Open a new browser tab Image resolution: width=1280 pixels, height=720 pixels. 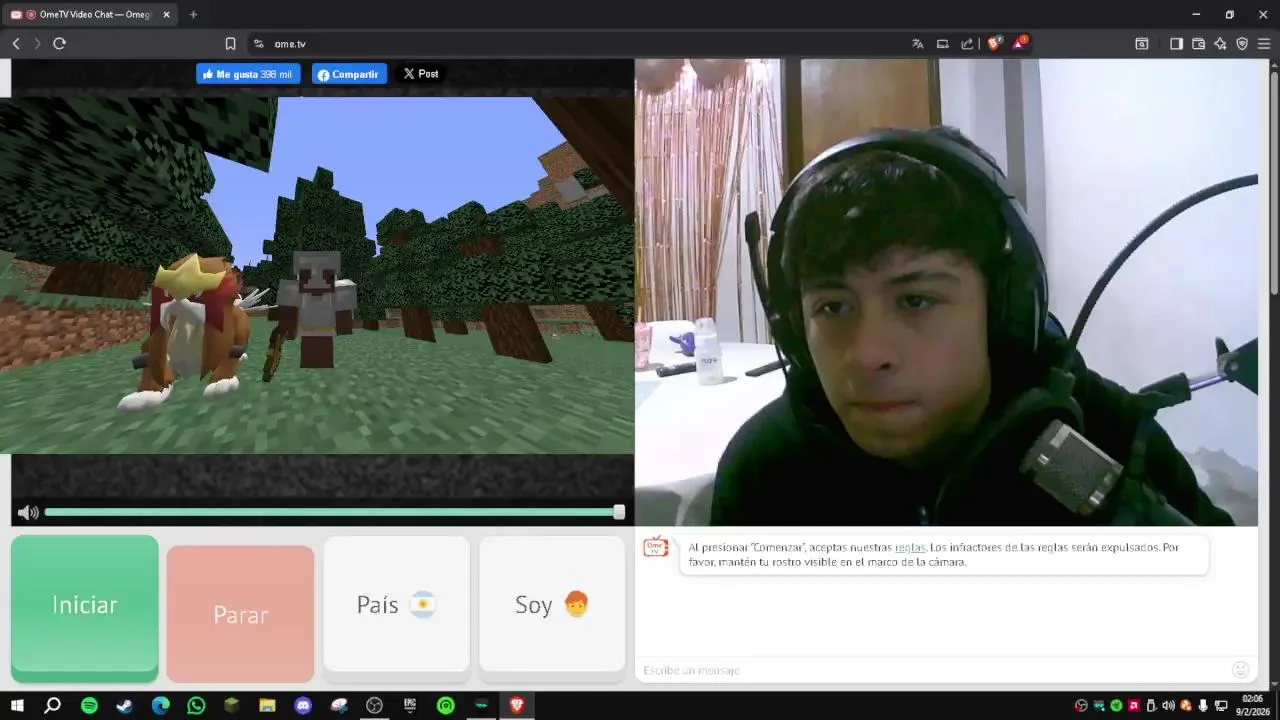(x=193, y=15)
